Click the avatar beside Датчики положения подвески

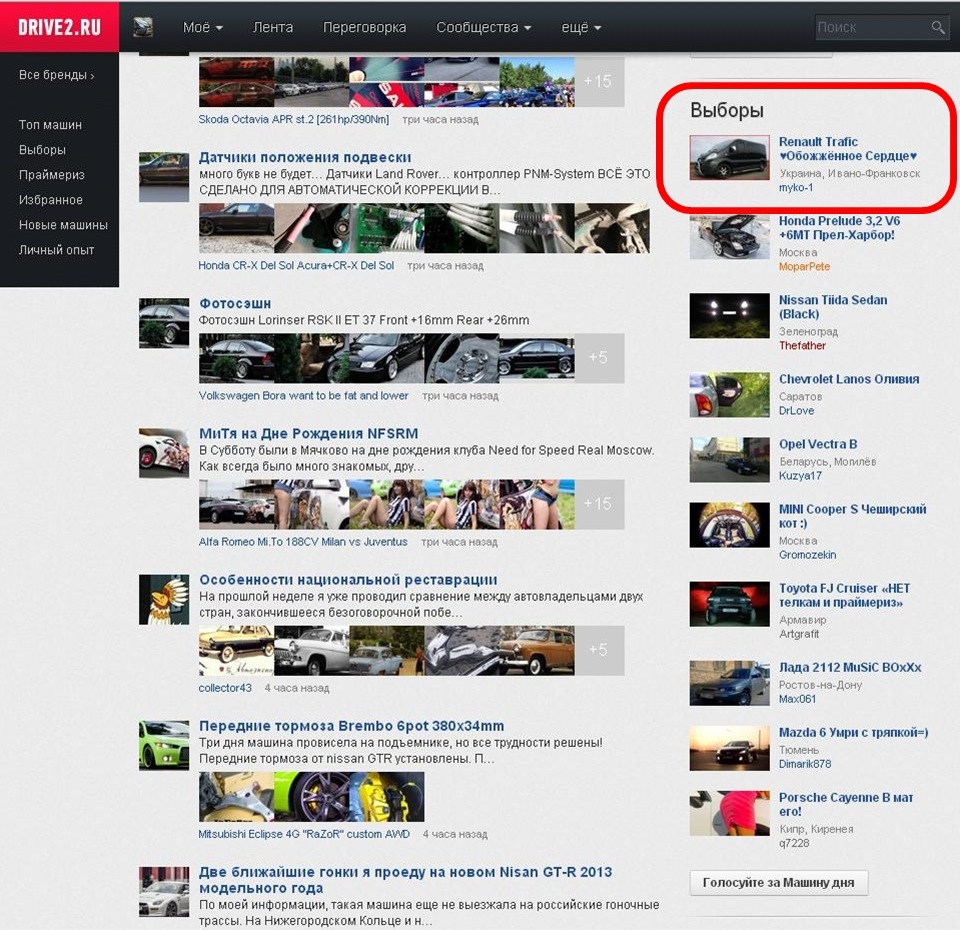click(164, 177)
